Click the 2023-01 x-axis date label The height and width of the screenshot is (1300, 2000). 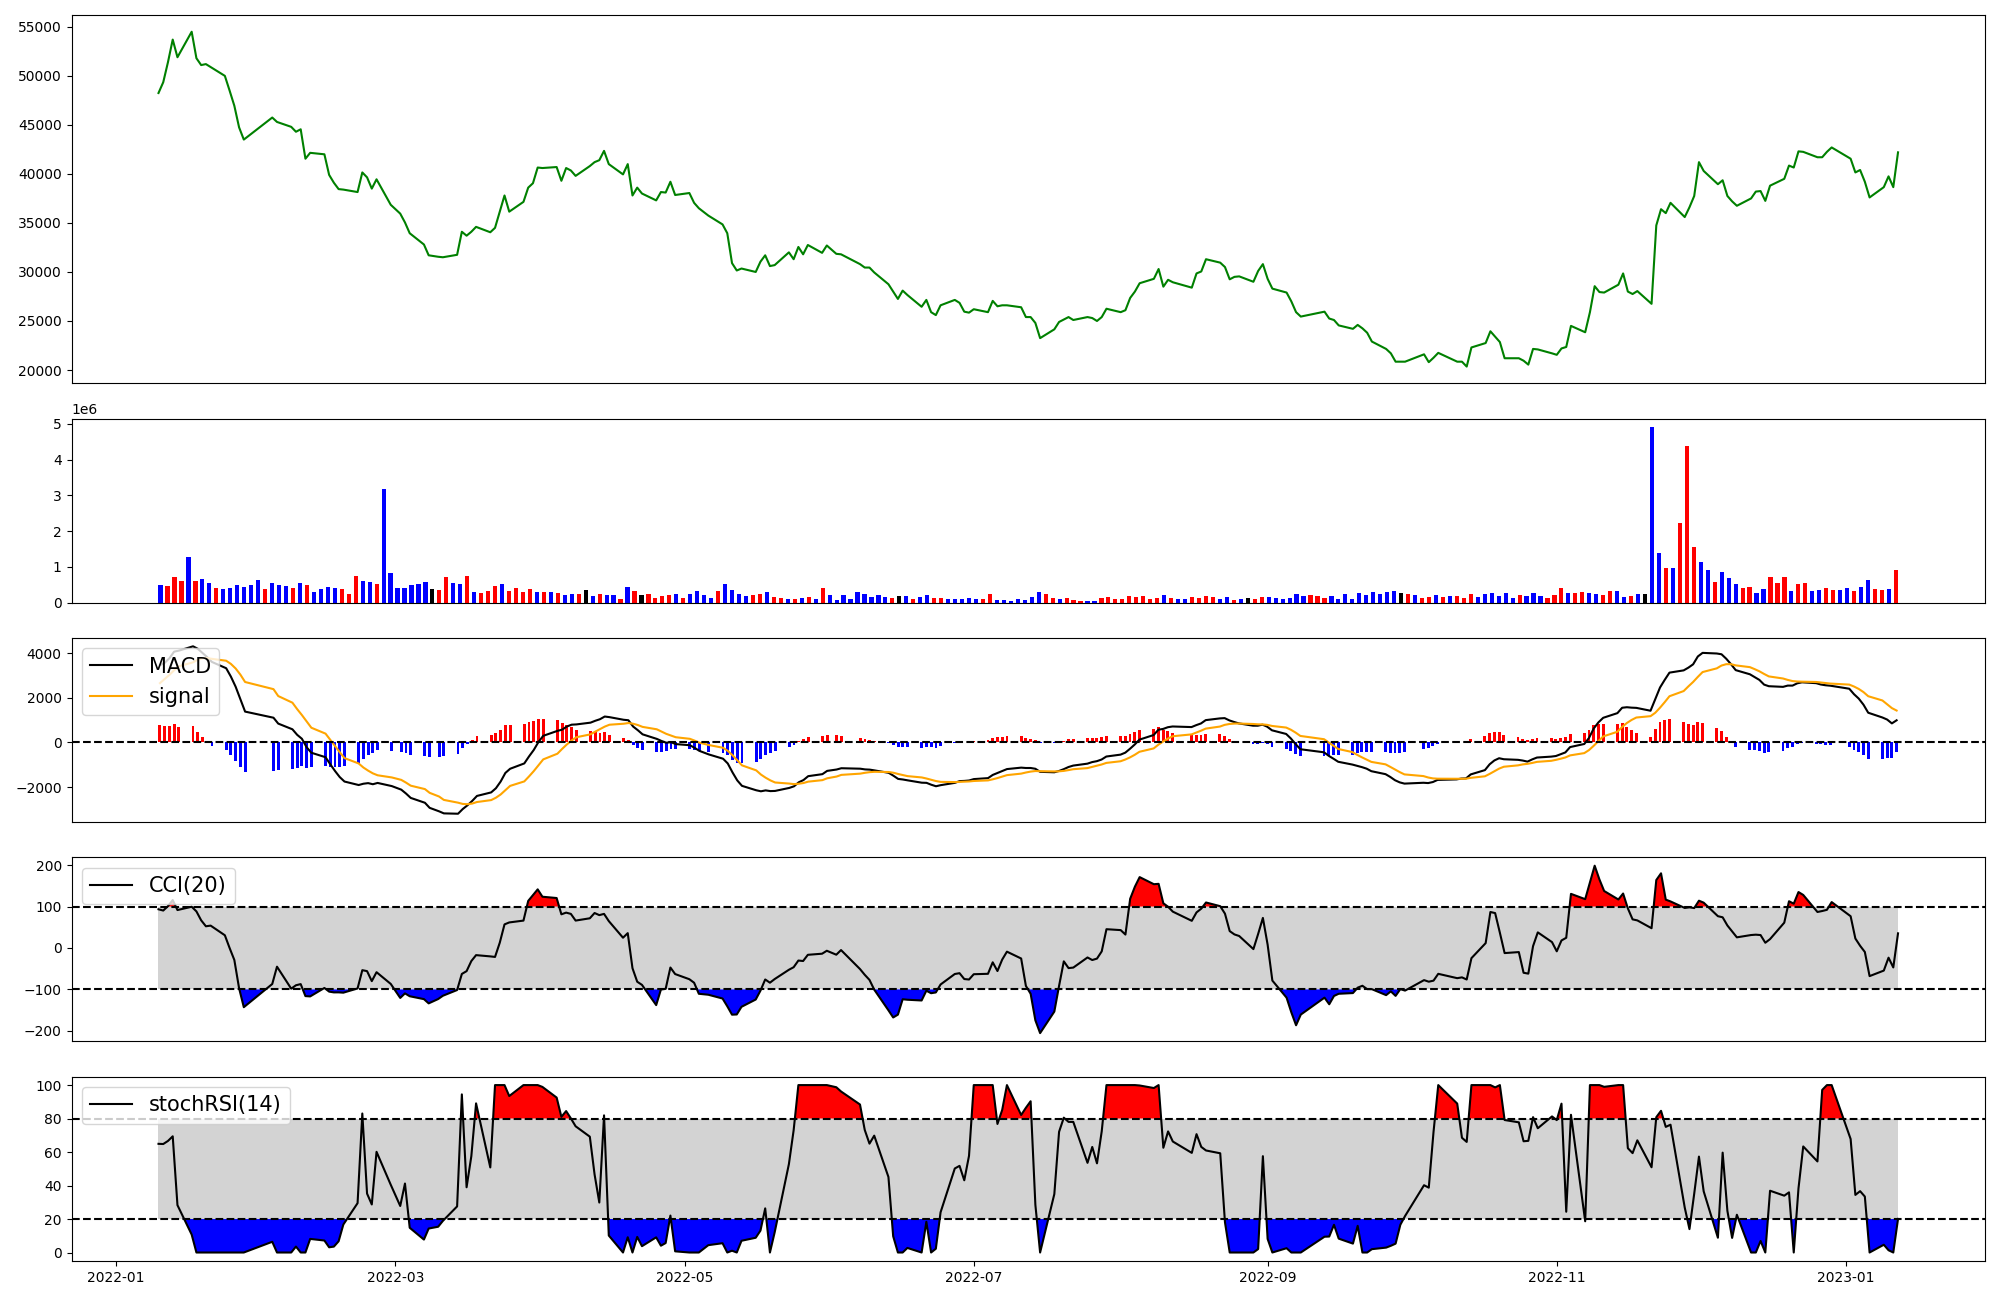click(1846, 1277)
